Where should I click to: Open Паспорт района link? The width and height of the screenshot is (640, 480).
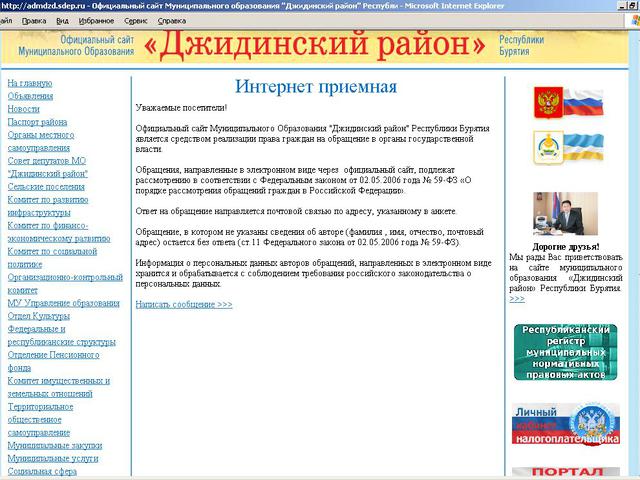[x=37, y=122]
